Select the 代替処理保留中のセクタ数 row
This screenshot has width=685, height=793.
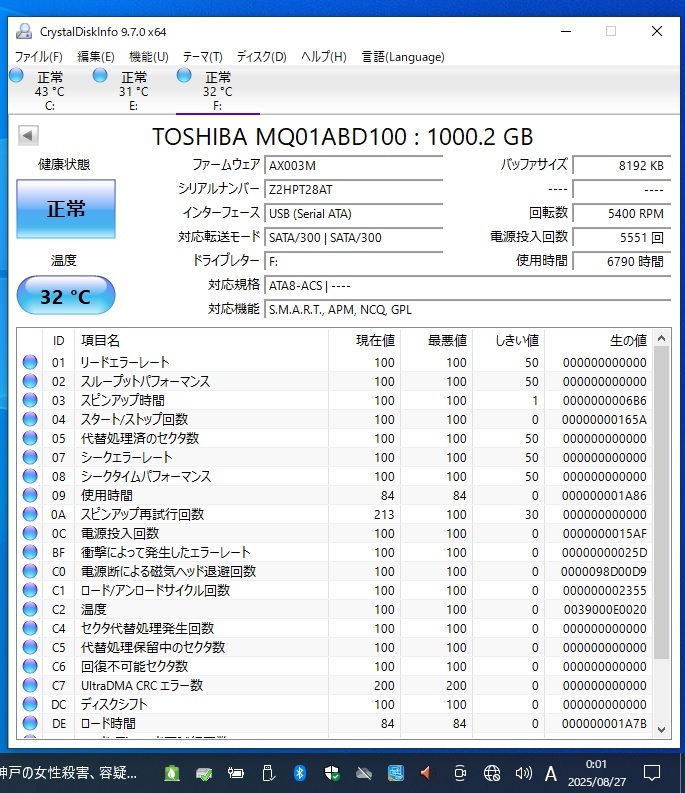click(334, 647)
